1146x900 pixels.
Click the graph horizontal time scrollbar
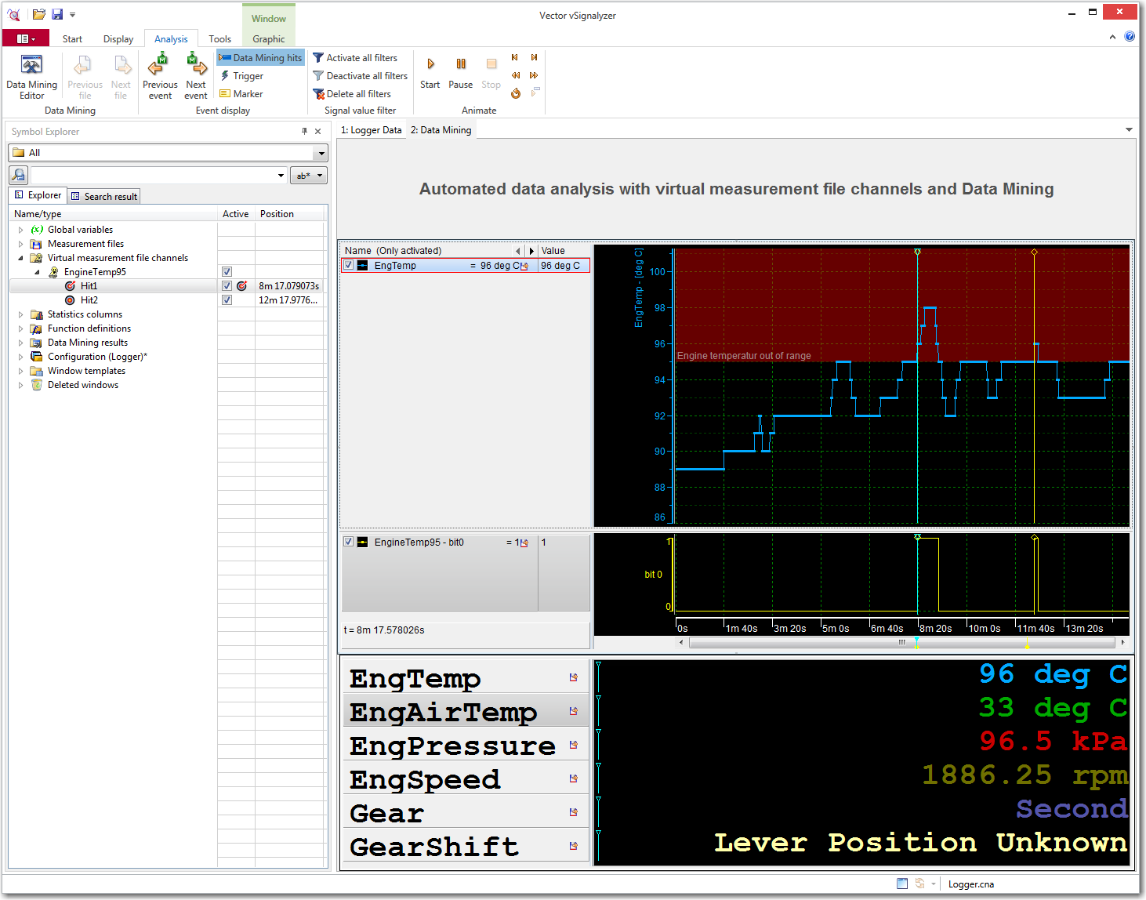click(902, 643)
